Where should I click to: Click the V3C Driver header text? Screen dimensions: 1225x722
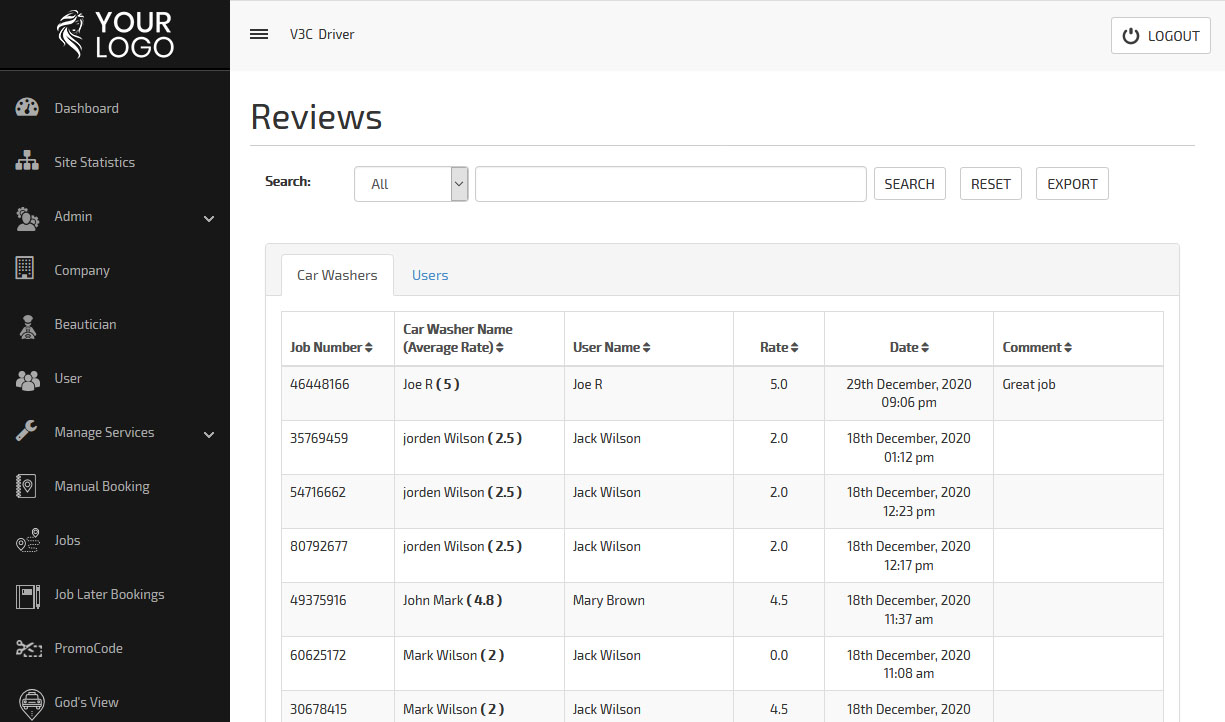tap(322, 34)
